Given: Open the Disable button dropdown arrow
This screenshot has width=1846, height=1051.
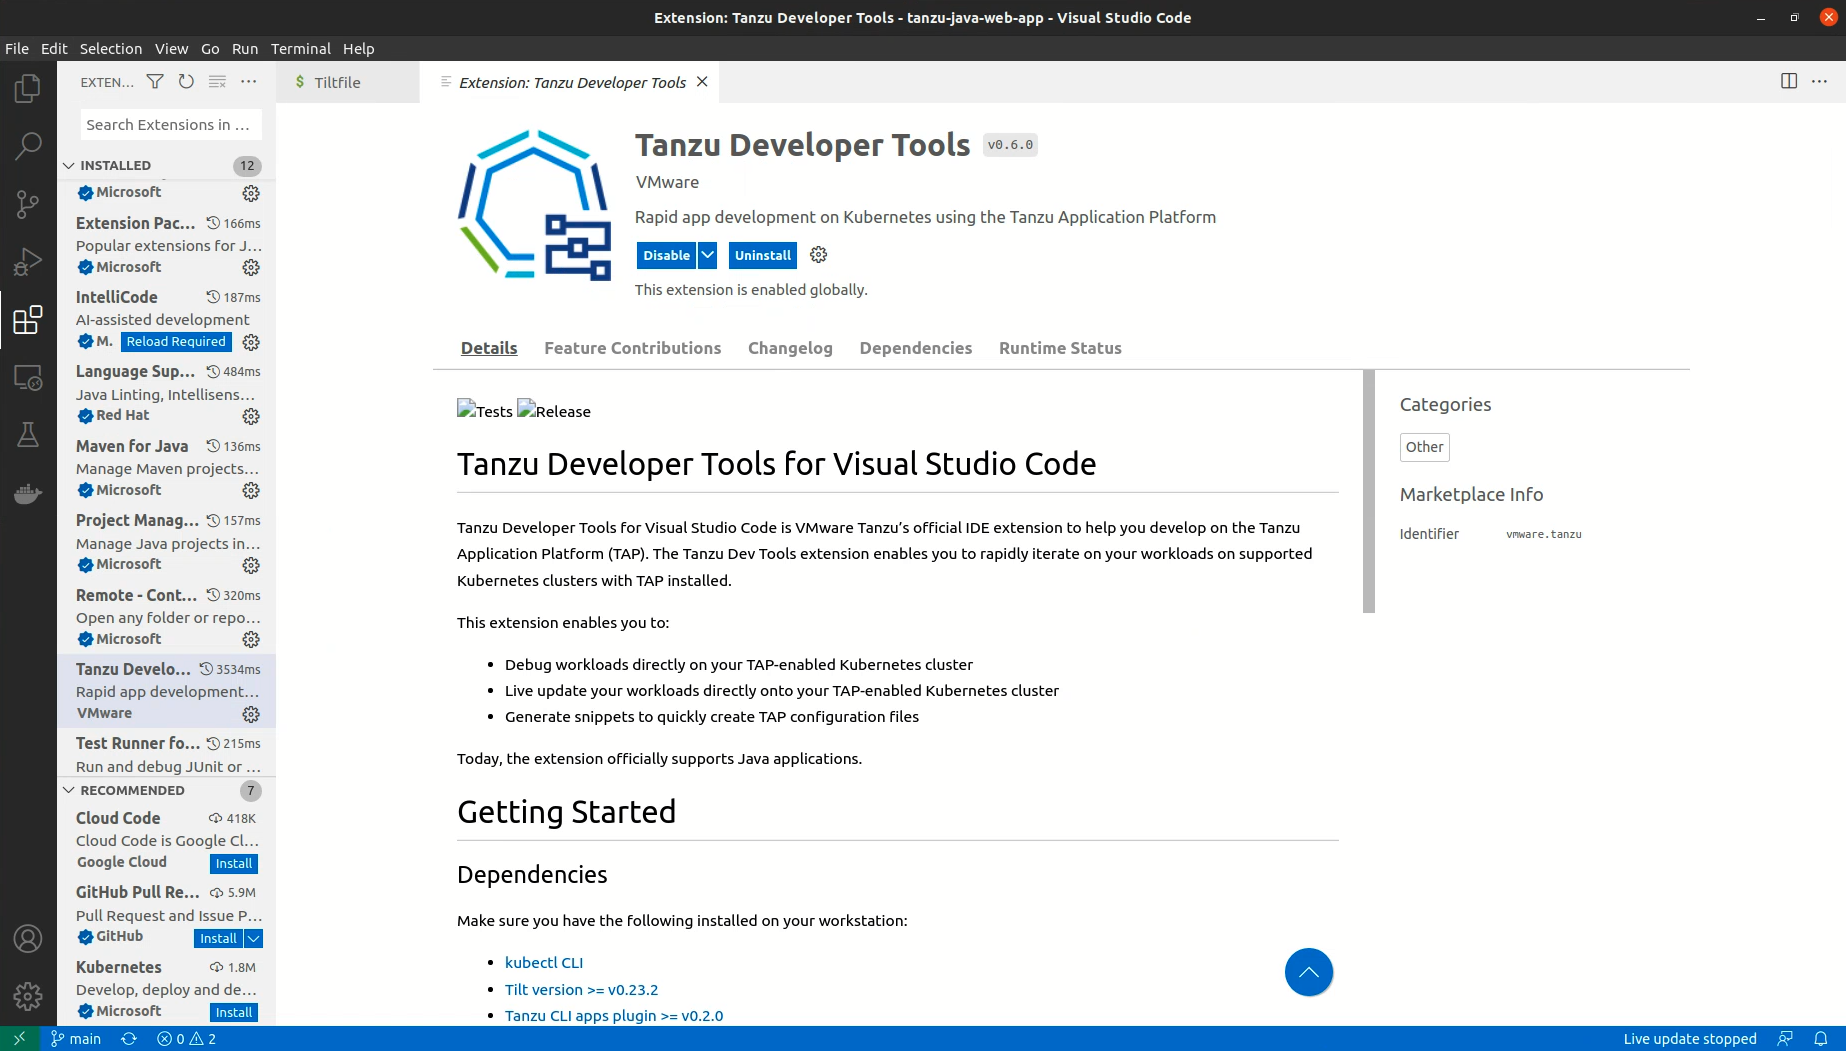Looking at the screenshot, I should pos(708,255).
